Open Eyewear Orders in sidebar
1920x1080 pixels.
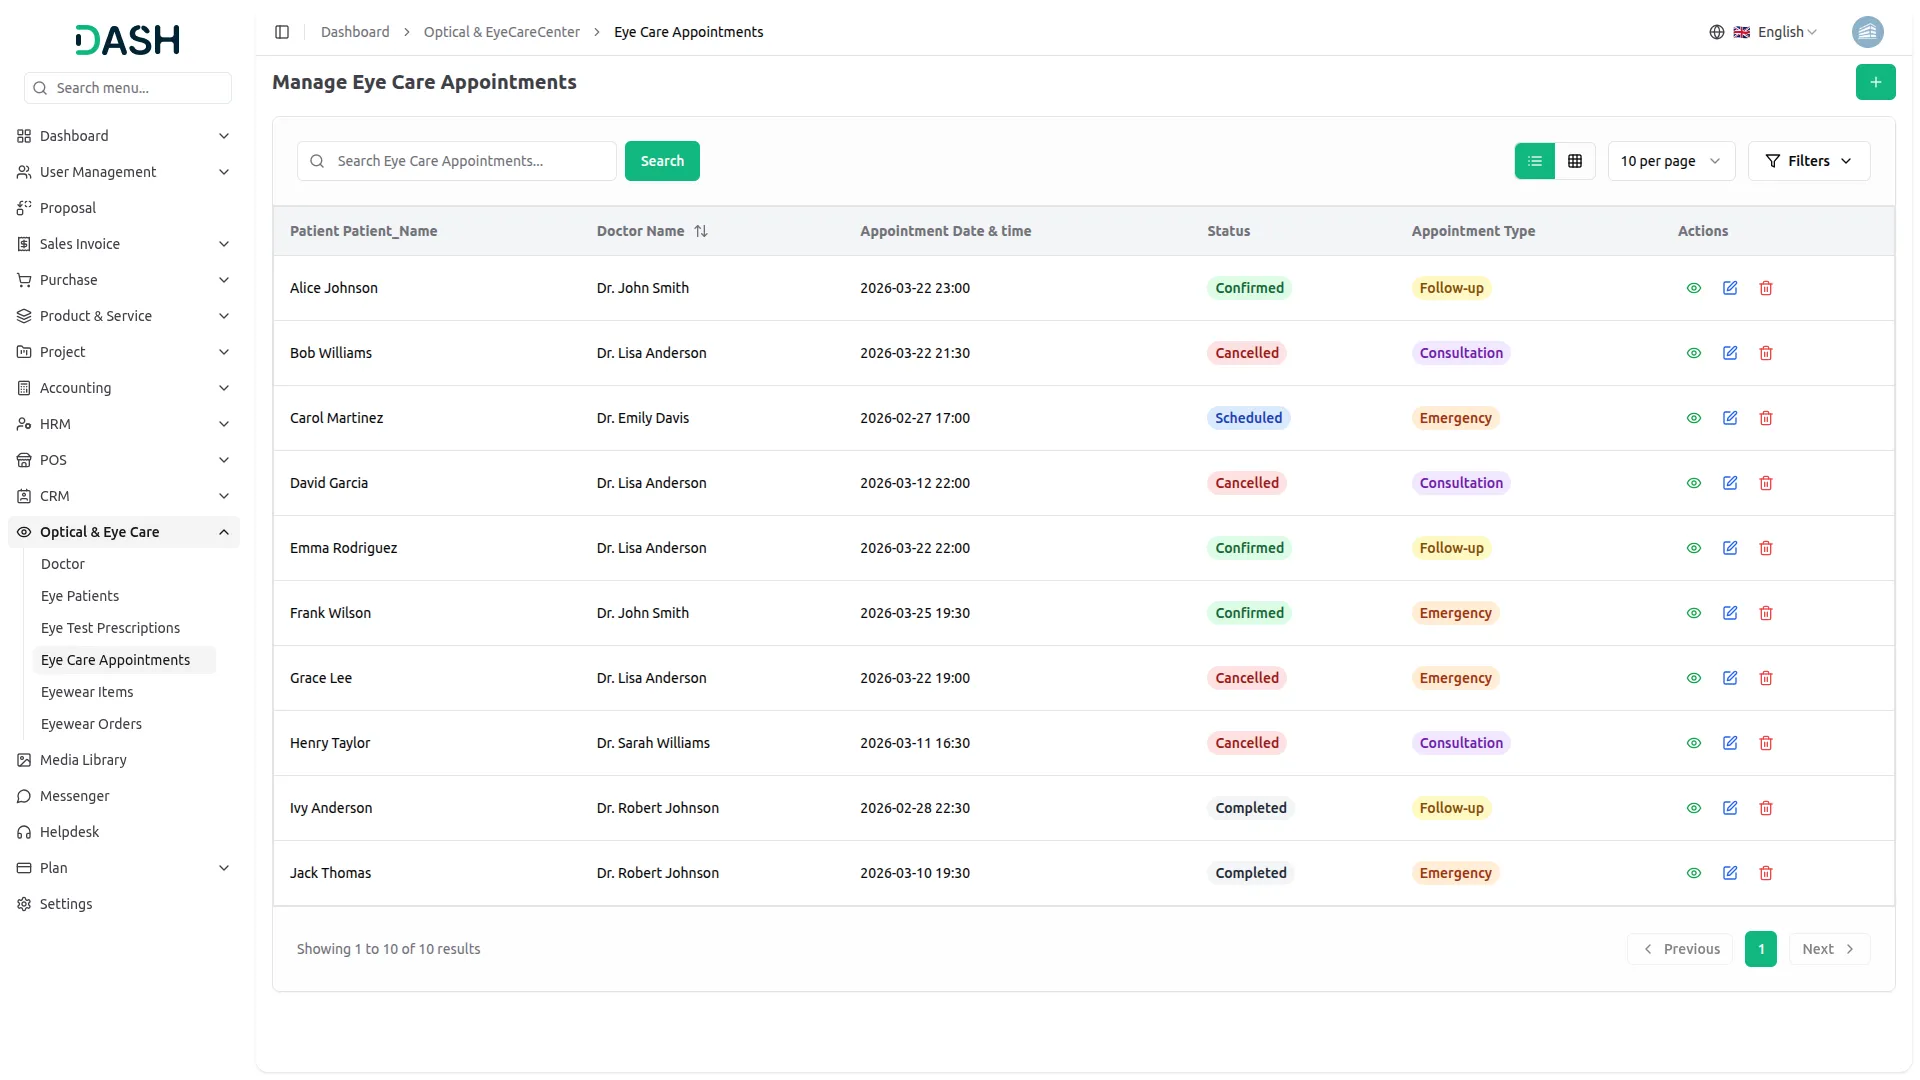click(x=91, y=724)
